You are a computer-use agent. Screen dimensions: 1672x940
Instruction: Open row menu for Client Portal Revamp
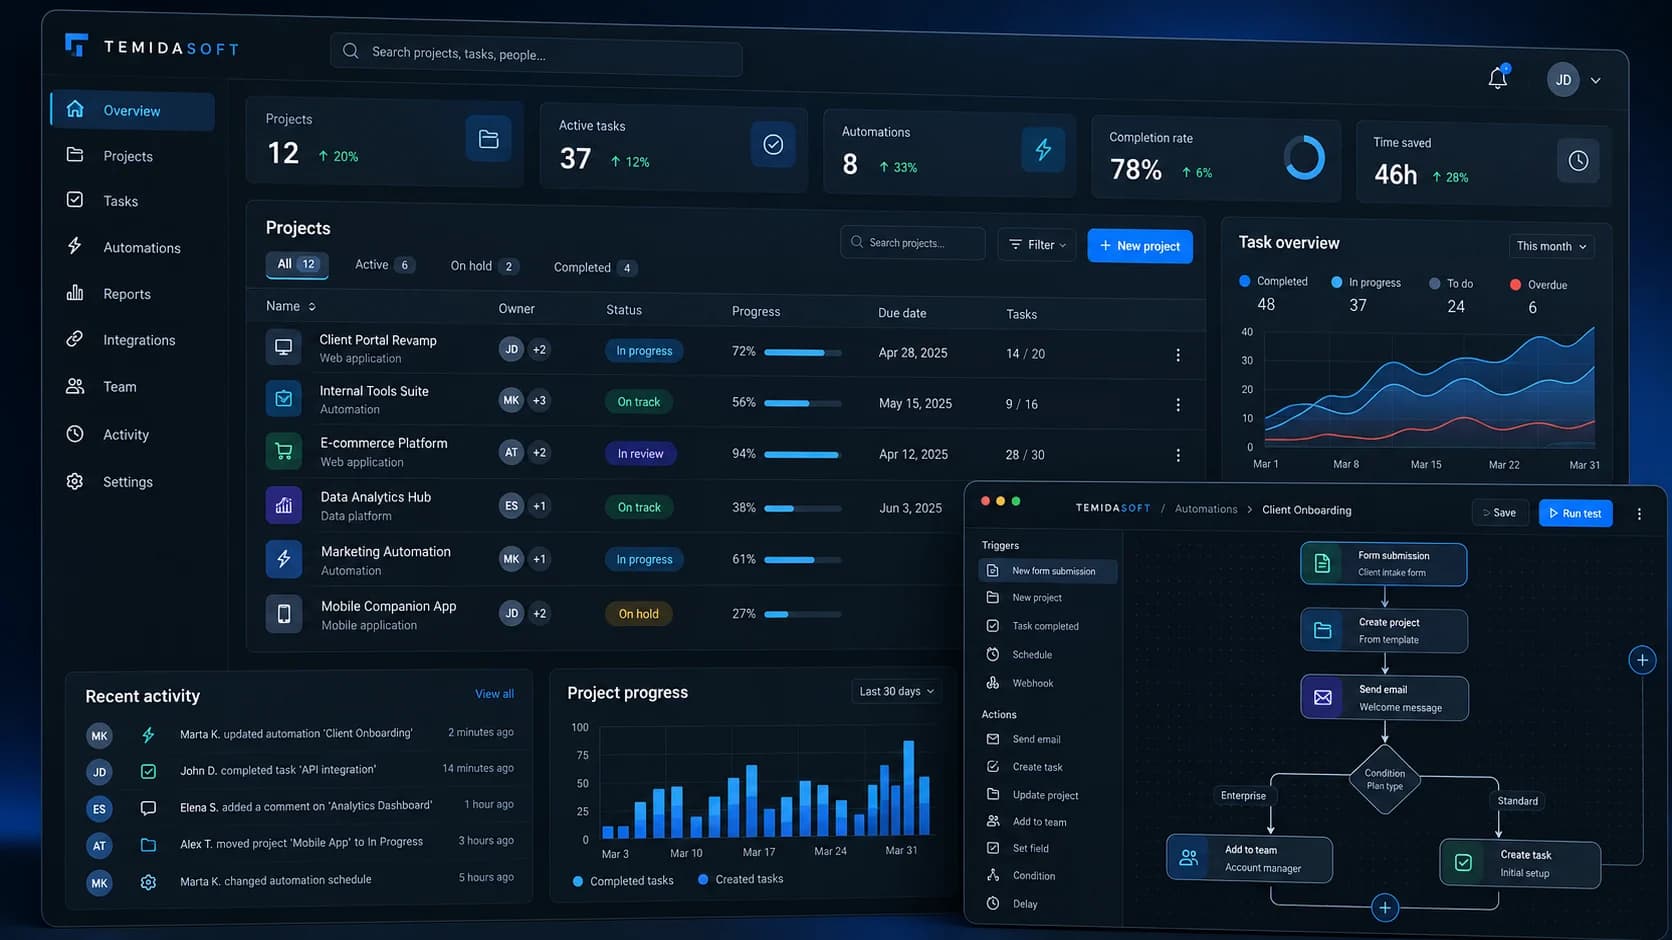click(1178, 355)
